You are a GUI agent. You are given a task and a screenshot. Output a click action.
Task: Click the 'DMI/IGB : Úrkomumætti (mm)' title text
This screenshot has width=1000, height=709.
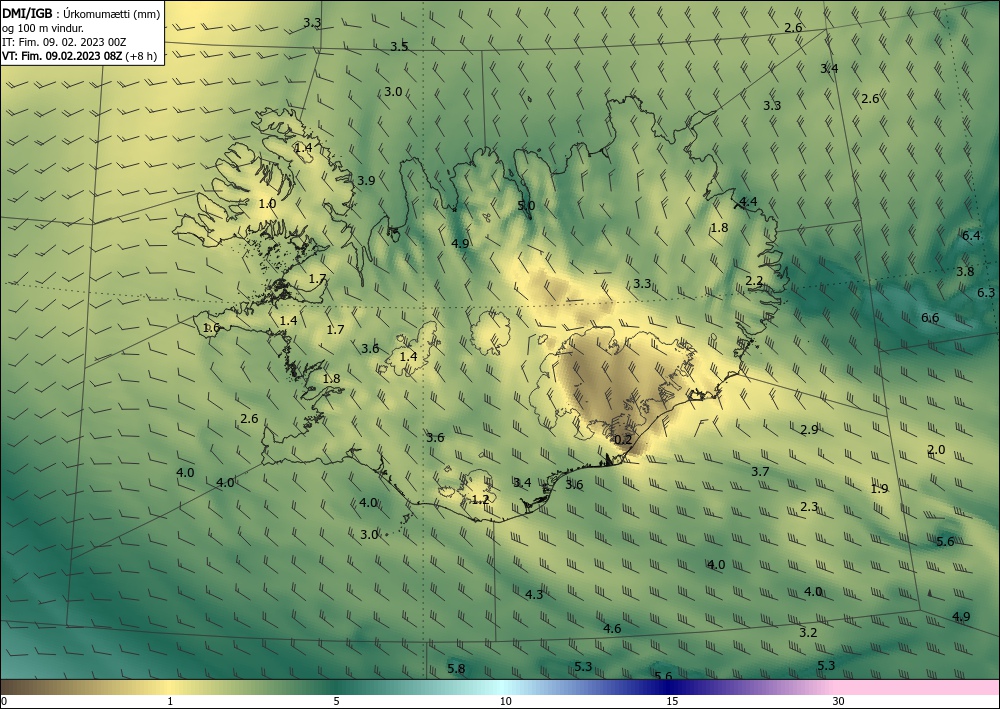(x=81, y=14)
